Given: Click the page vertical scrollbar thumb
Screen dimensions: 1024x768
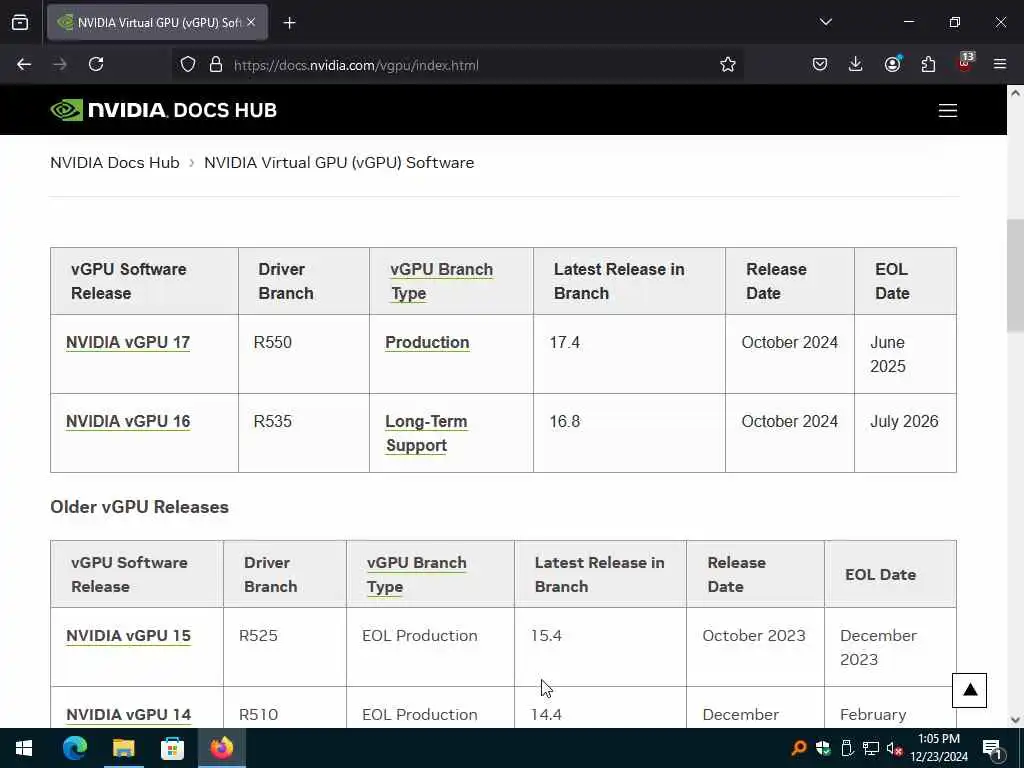Looking at the screenshot, I should (x=1015, y=276).
